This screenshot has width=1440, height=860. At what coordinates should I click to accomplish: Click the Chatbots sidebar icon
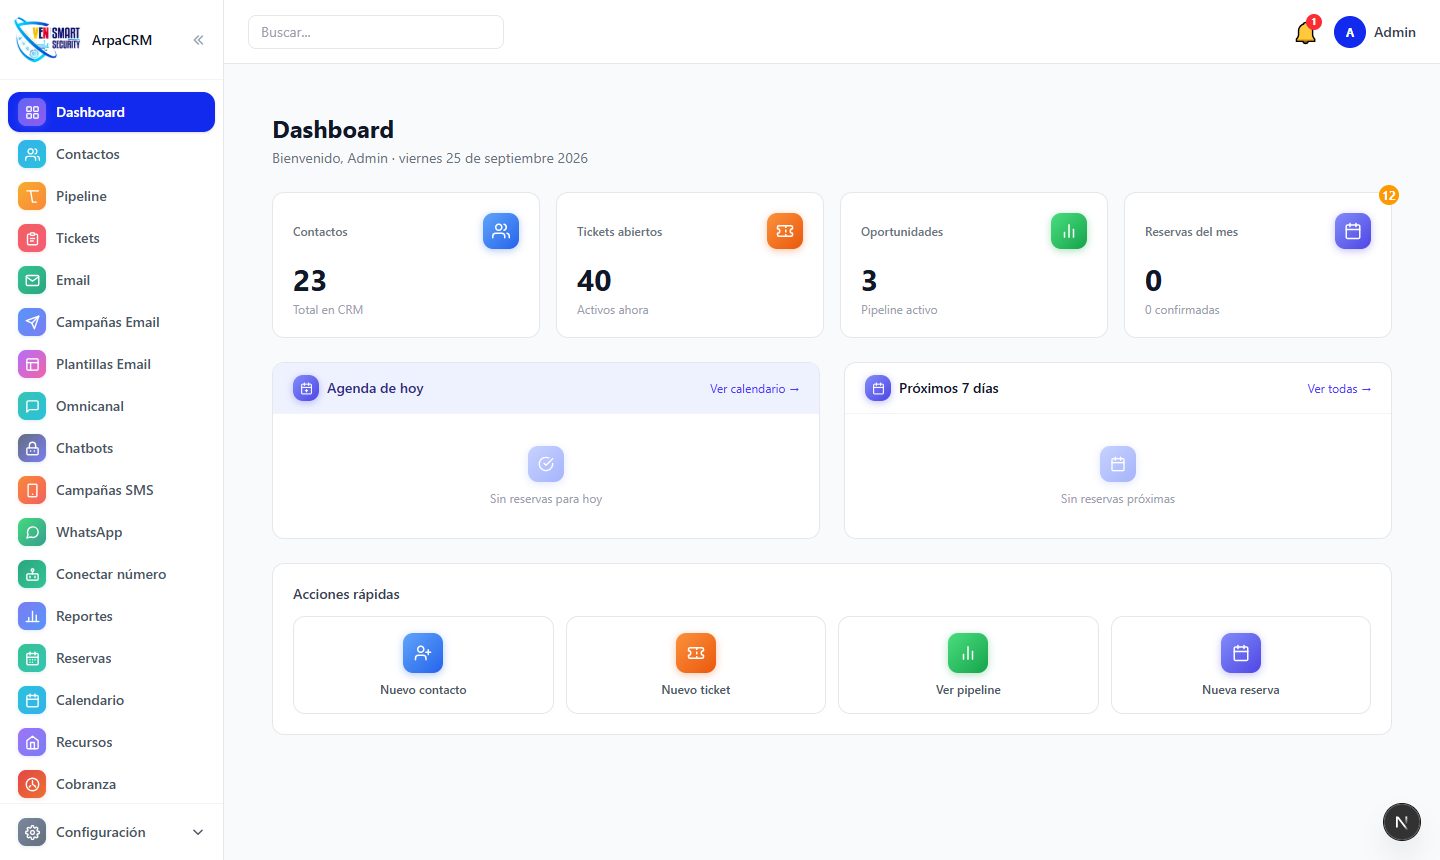point(32,448)
